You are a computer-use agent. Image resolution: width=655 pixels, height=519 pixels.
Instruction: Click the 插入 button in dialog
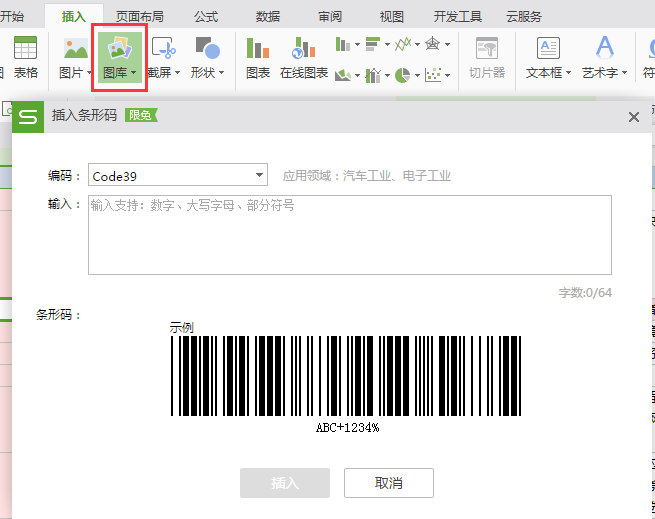[x=285, y=483]
